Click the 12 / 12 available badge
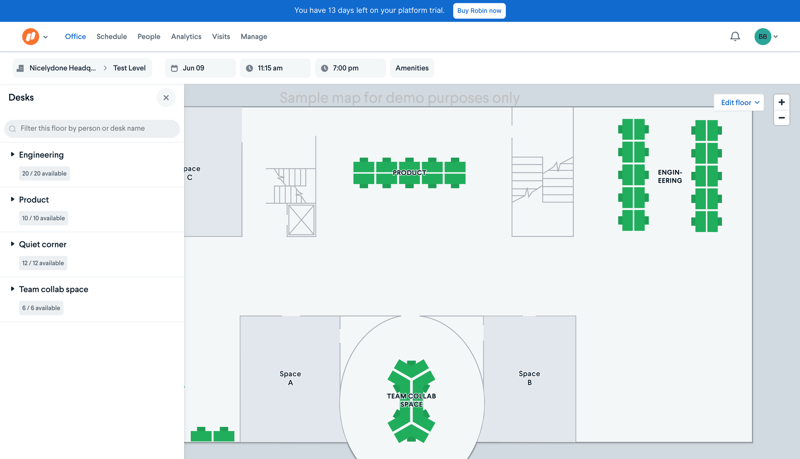 (x=43, y=263)
